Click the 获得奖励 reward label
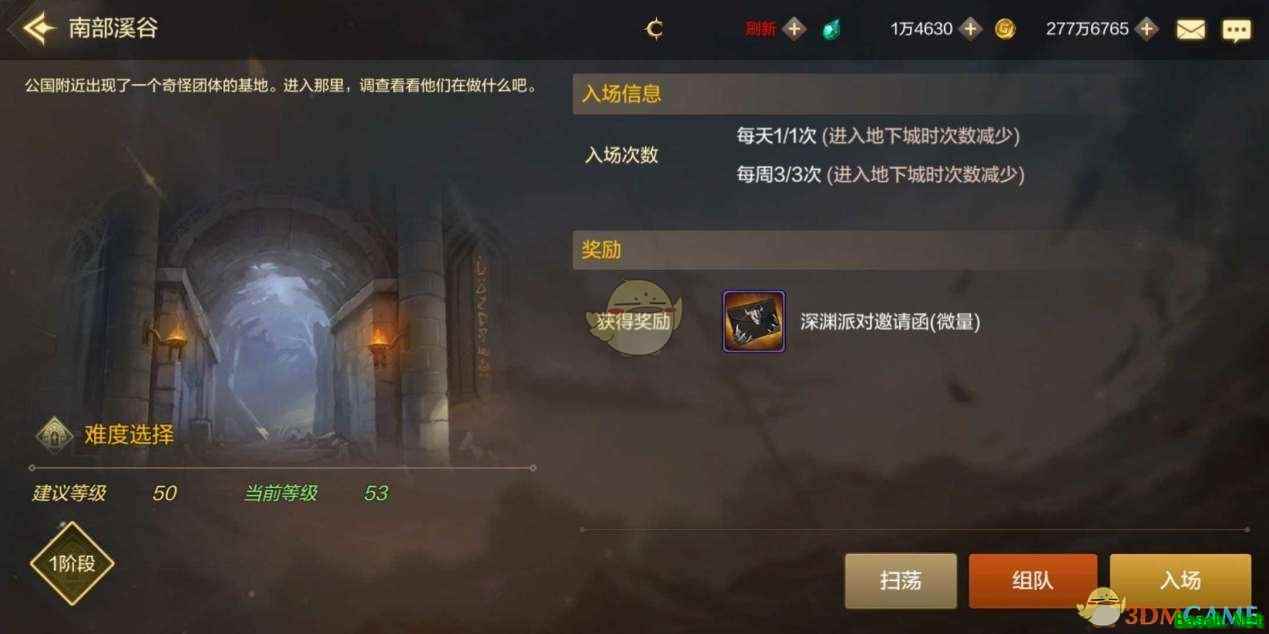 [634, 321]
